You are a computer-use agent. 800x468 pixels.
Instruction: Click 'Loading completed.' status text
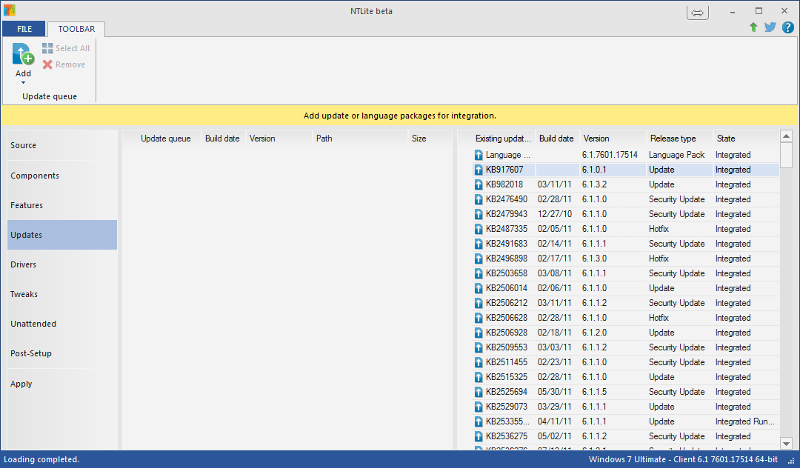pos(41,459)
